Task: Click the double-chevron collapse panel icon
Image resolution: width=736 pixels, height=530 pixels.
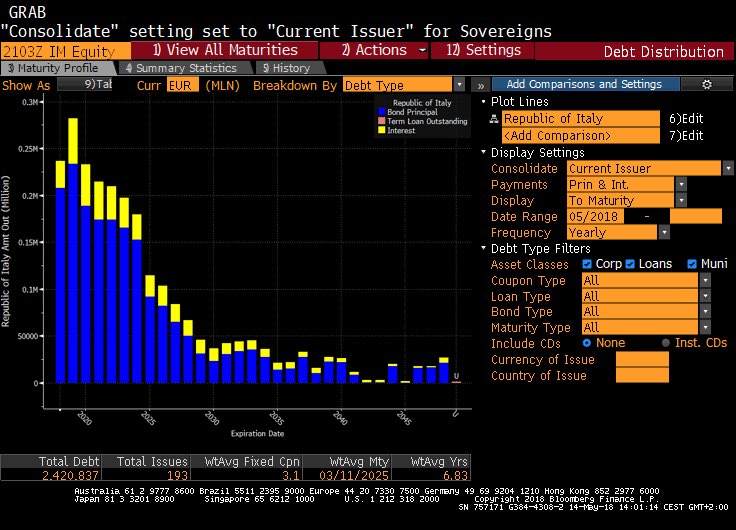Action: 481,85
